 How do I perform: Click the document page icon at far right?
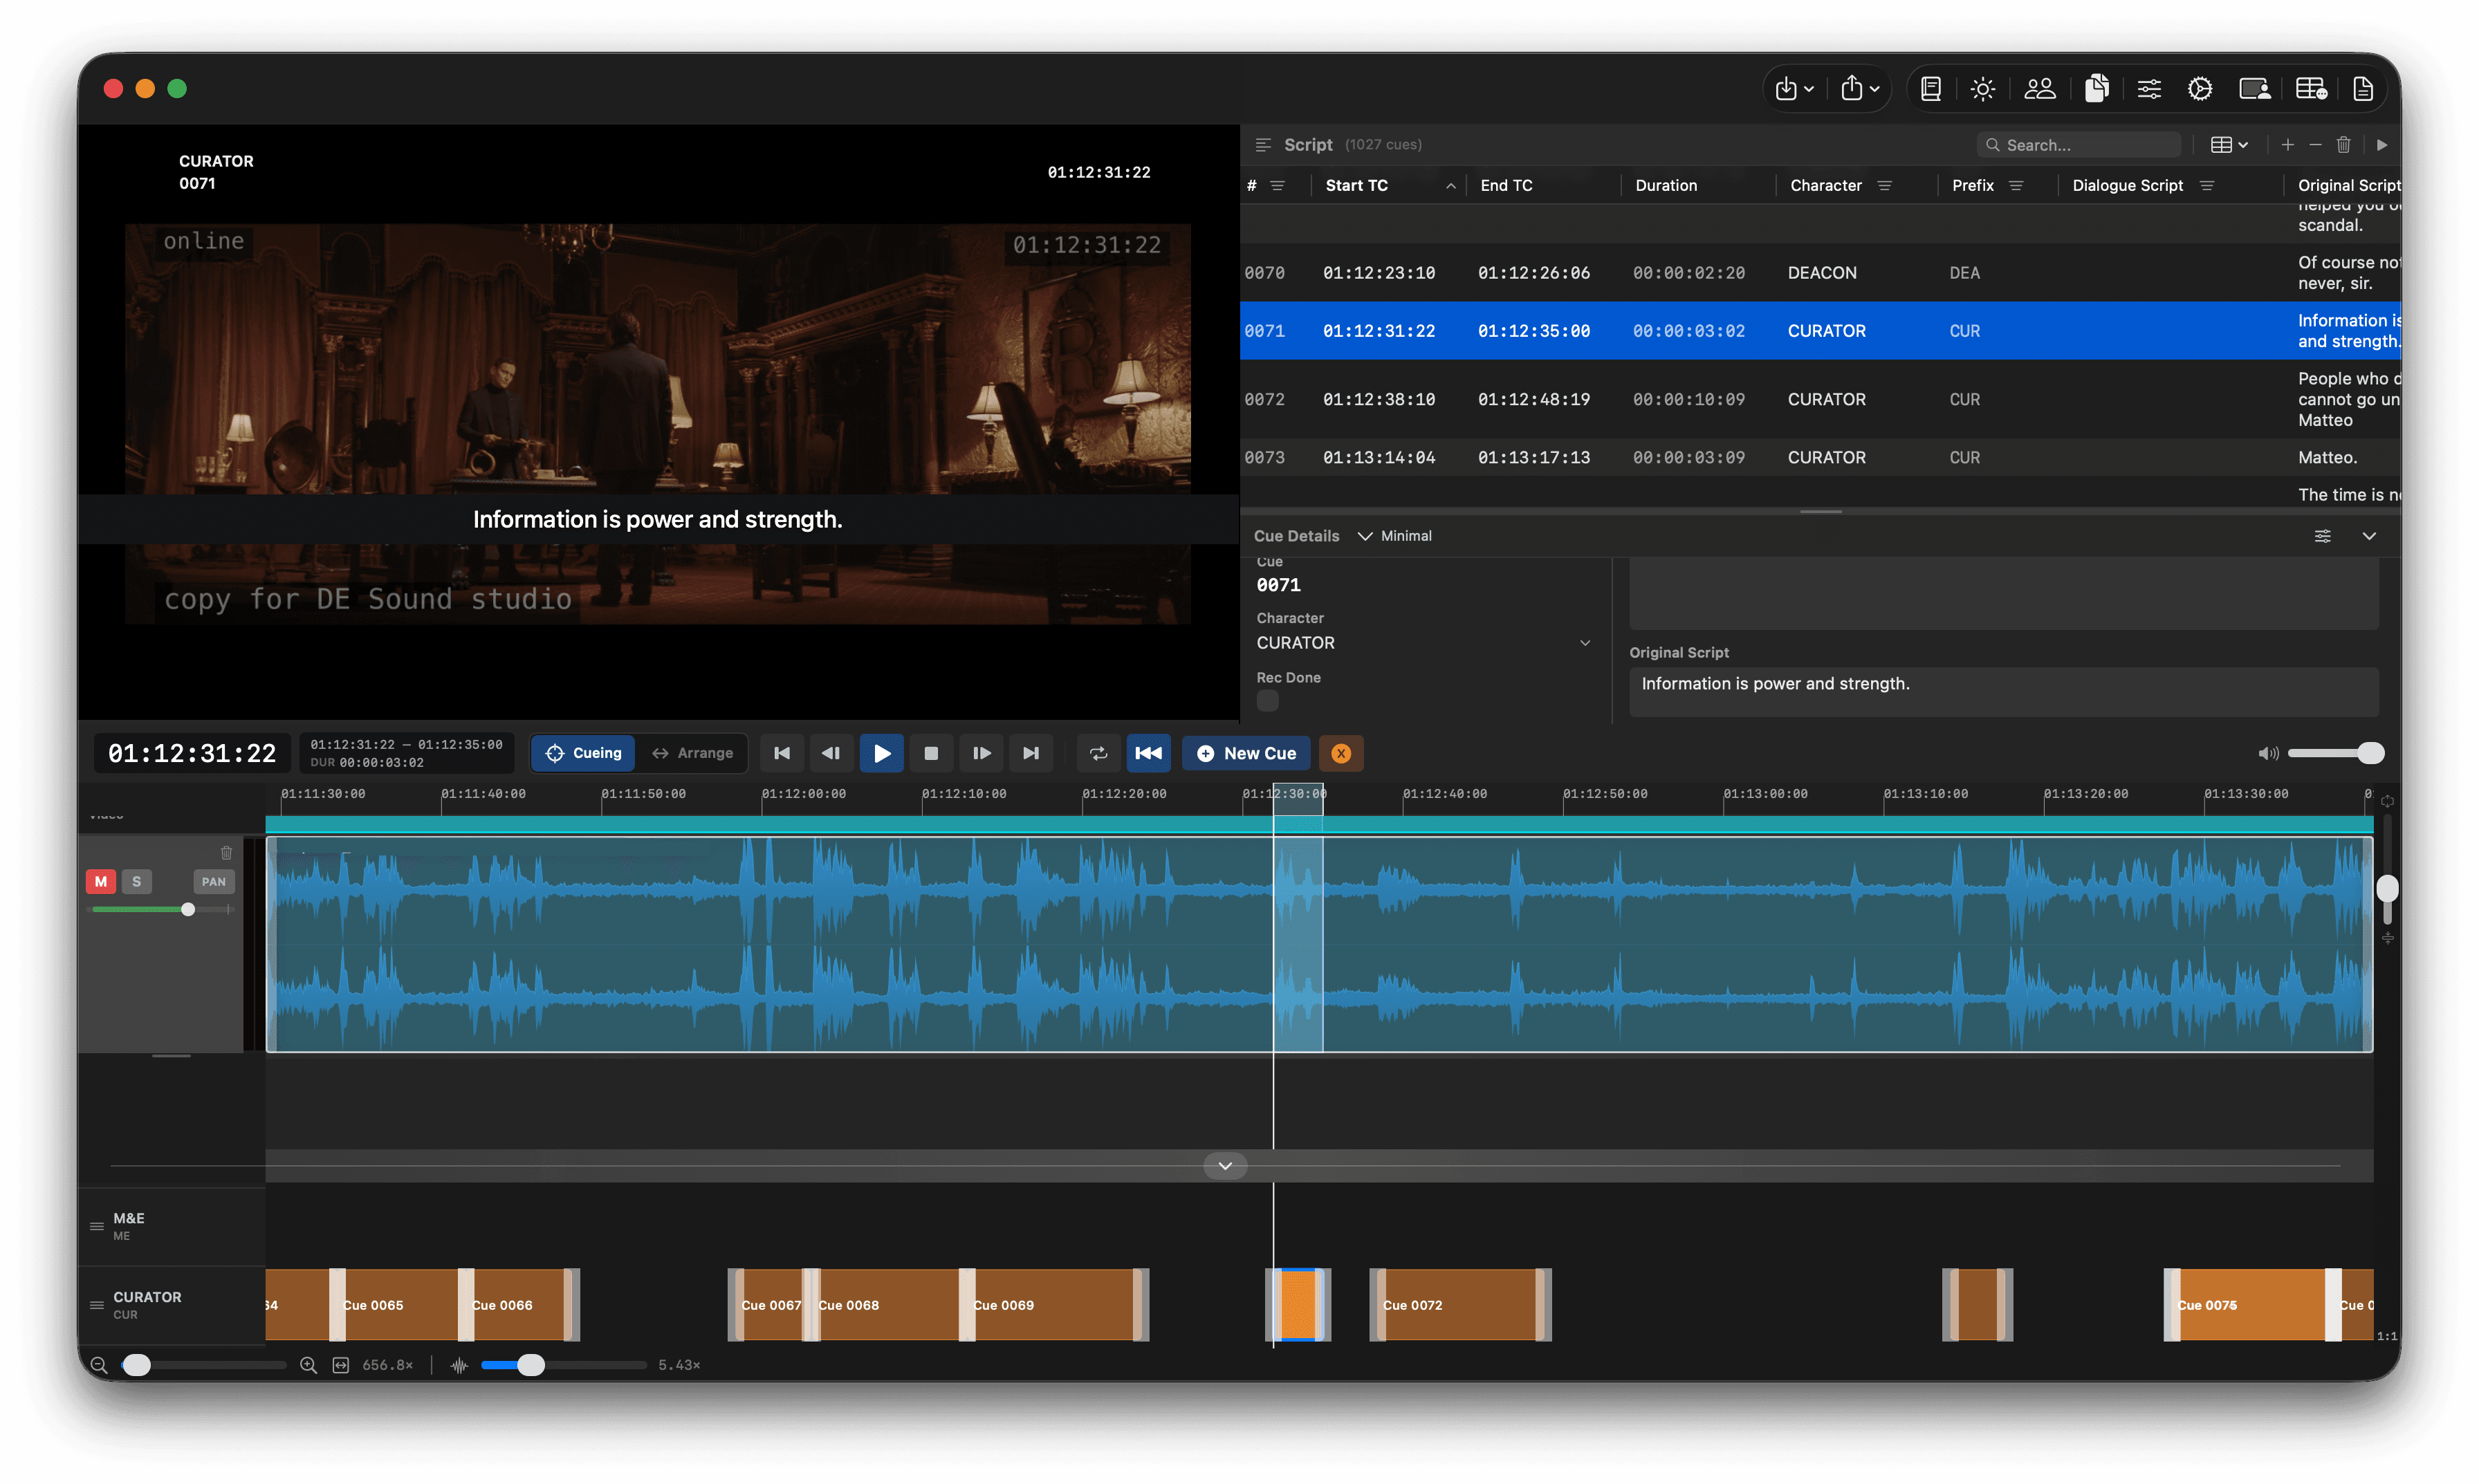[x=2362, y=89]
